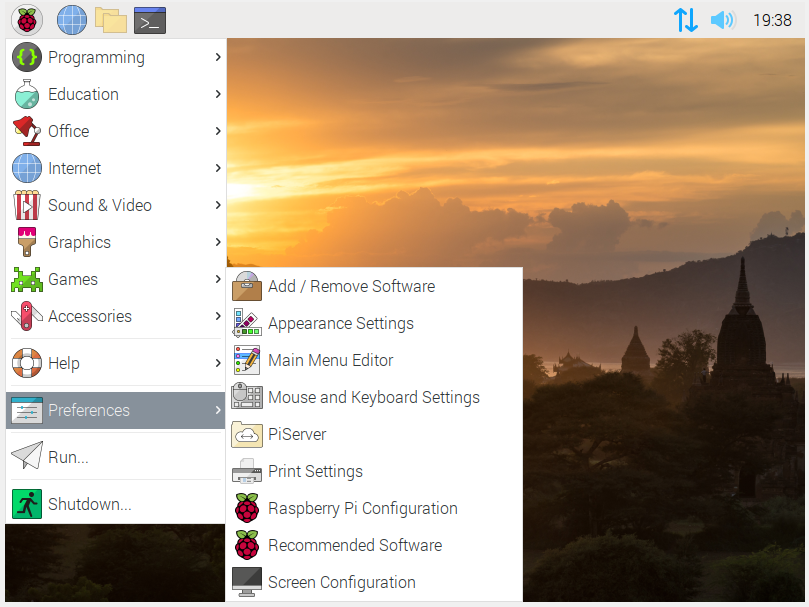Viewport: 809px width, 607px height.
Task: Click the Help lifebuoy icon
Action: click(27, 363)
